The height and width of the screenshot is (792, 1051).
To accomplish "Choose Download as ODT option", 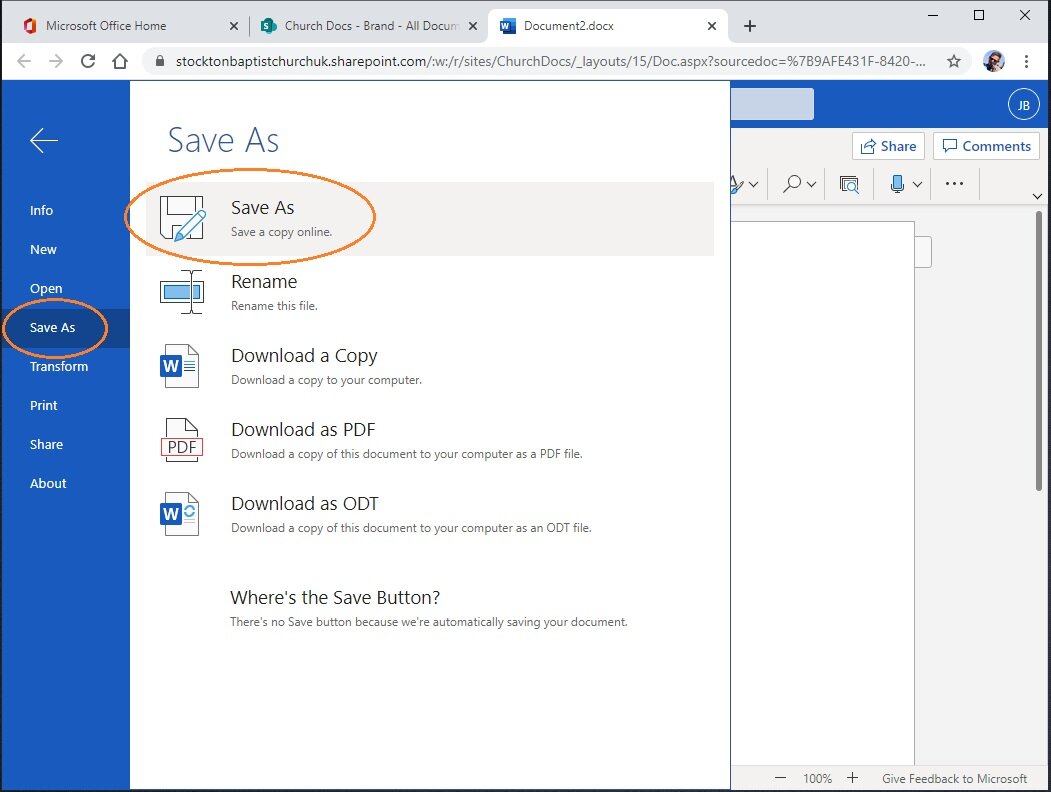I will pyautogui.click(x=430, y=514).
